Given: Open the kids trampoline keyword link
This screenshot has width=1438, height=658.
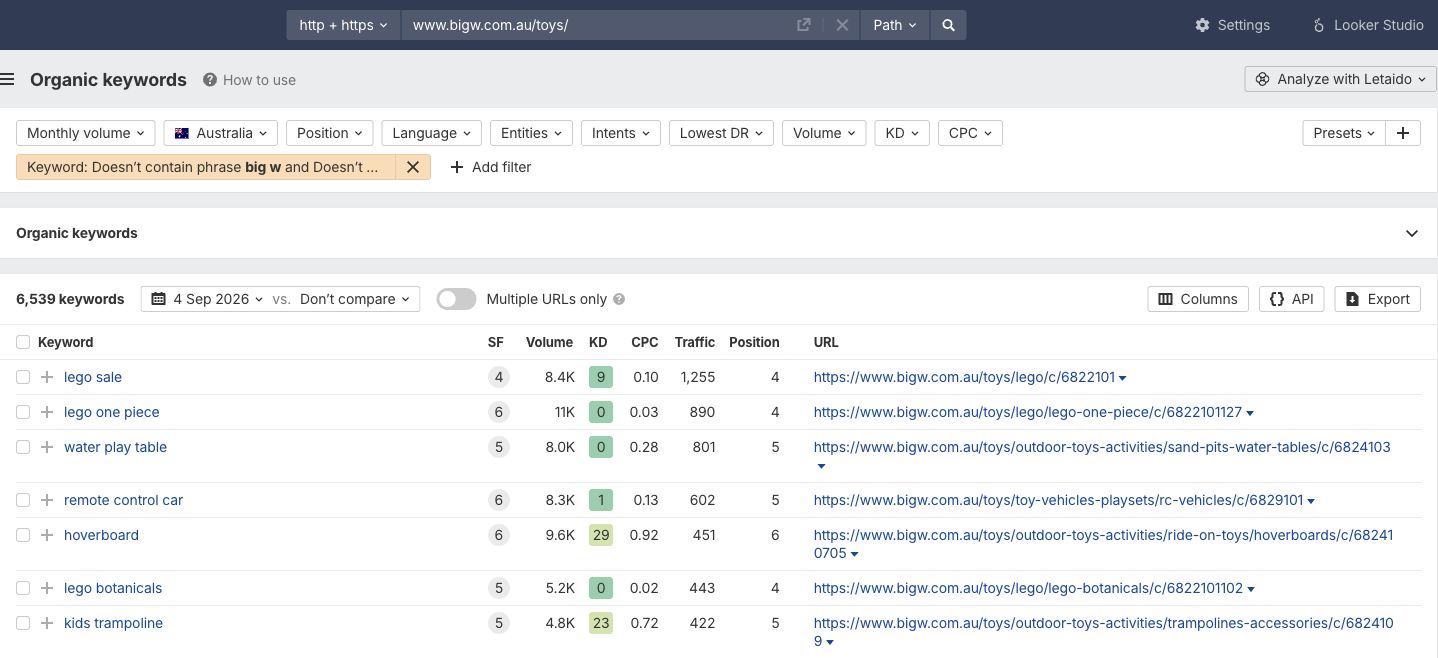Looking at the screenshot, I should [x=113, y=623].
